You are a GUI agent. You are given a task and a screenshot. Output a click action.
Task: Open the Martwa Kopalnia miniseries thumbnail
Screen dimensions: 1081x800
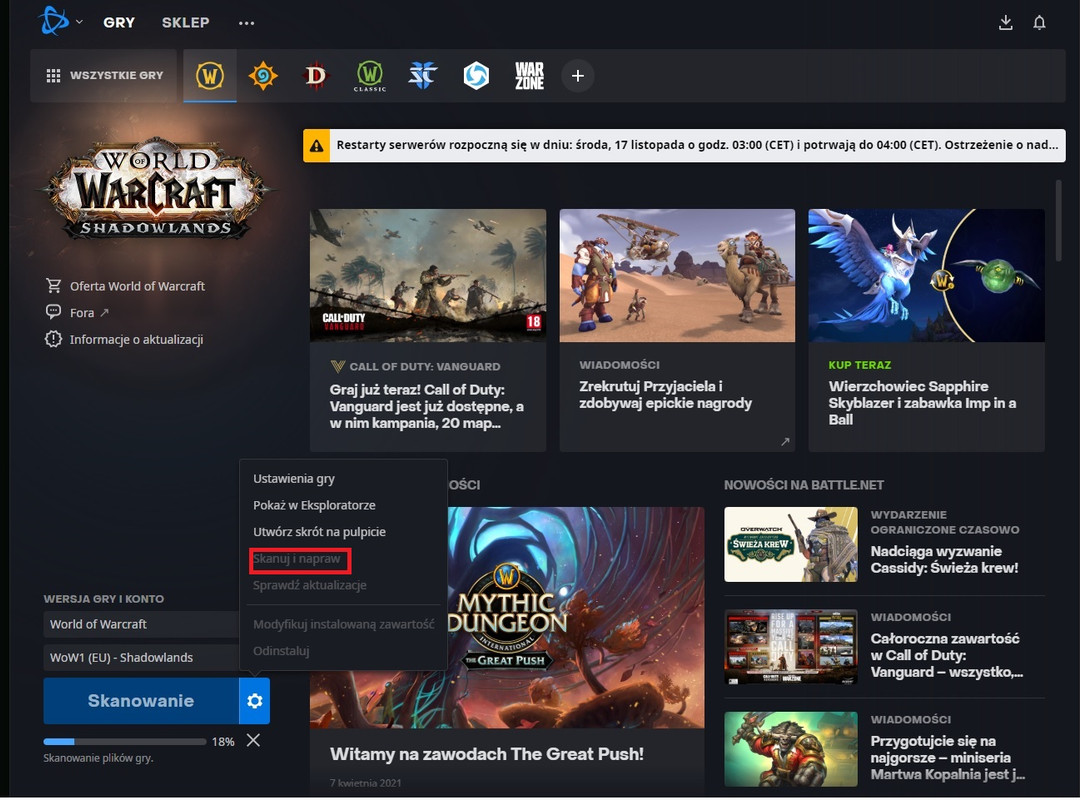coord(791,749)
